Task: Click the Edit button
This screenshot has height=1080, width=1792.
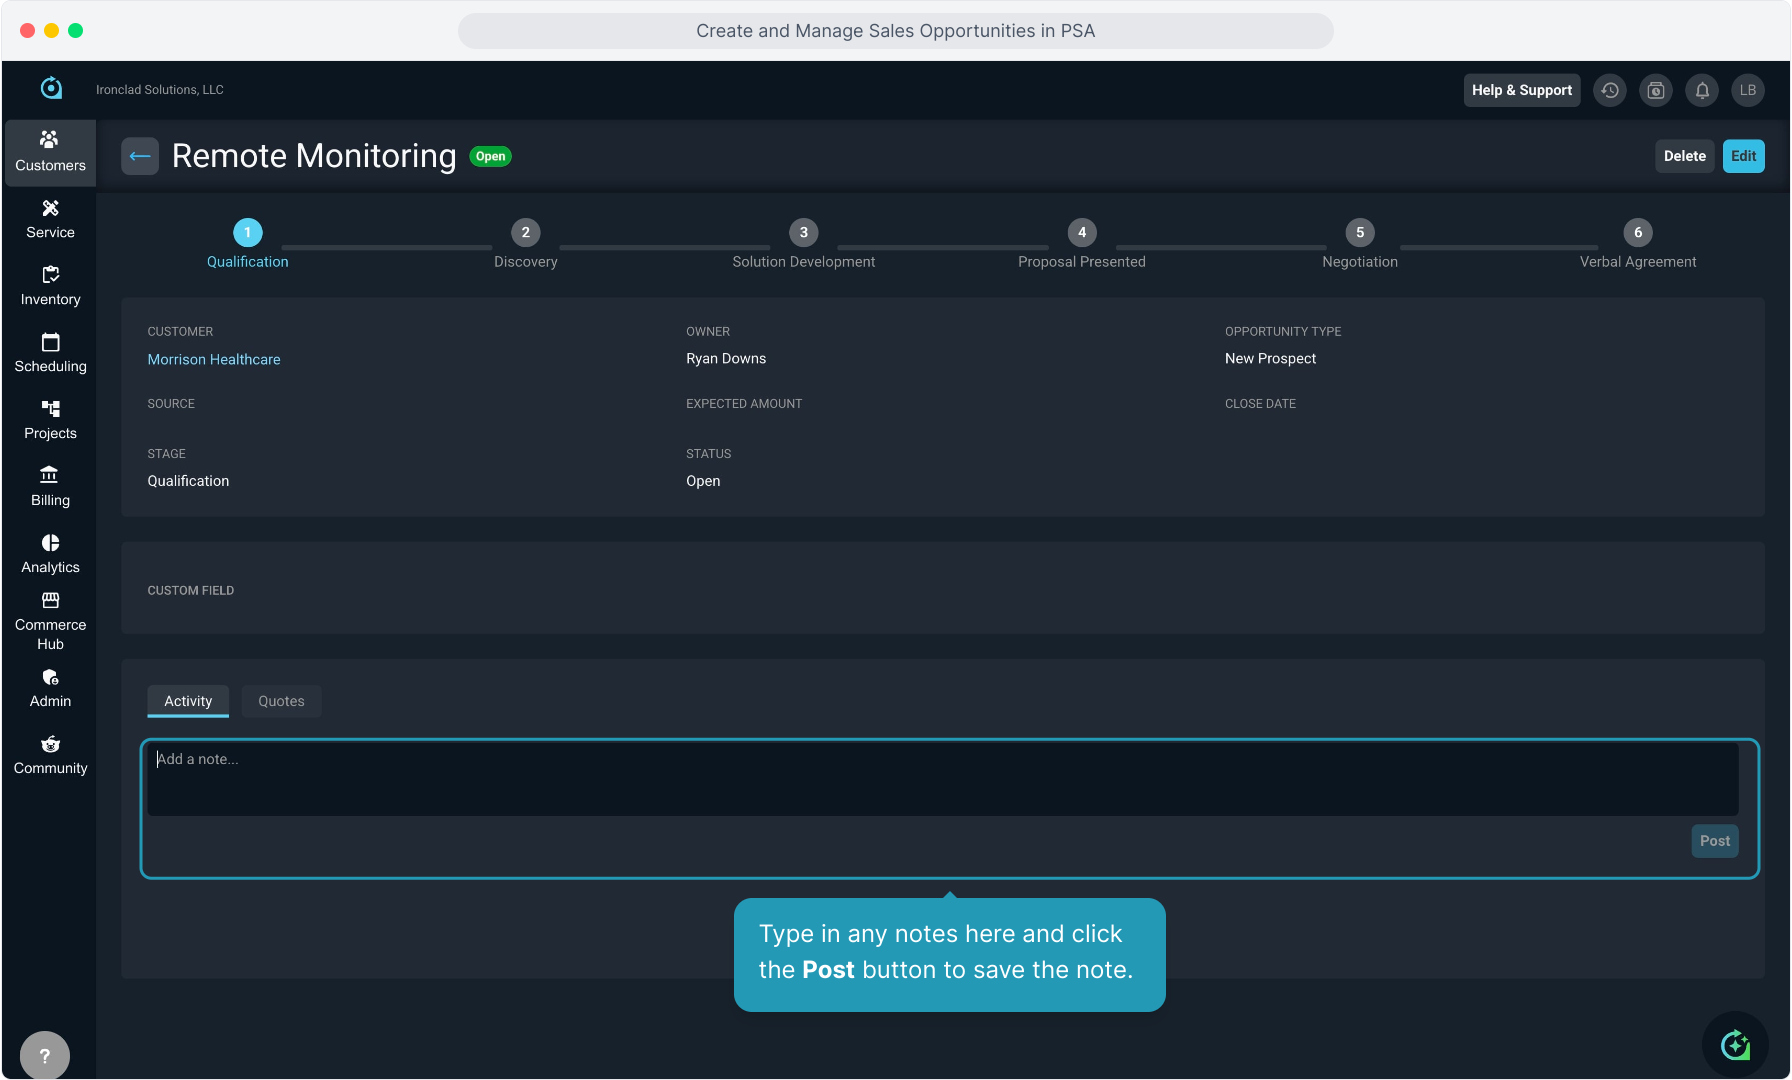Action: click(x=1743, y=156)
